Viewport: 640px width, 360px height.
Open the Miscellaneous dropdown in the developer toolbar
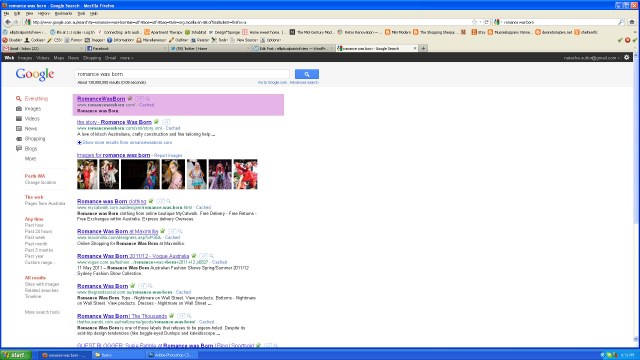[x=151, y=40]
